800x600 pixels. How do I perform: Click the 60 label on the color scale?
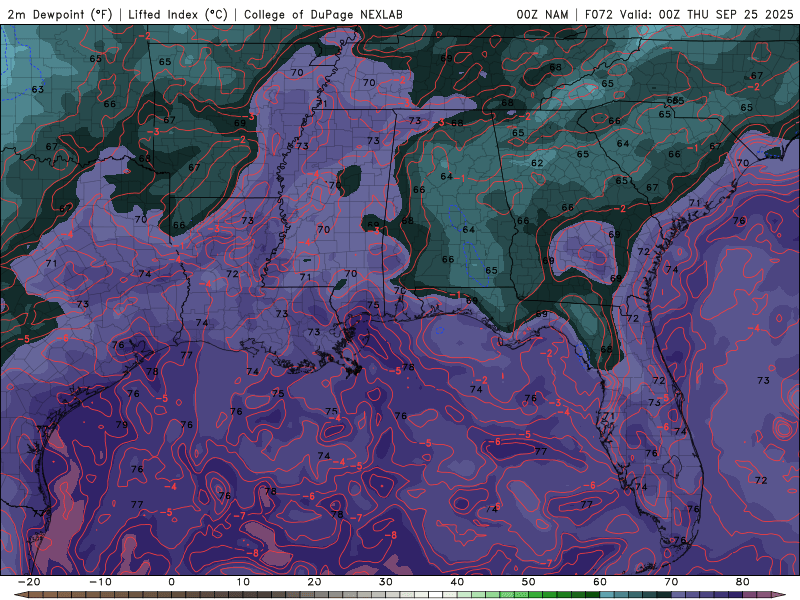(600, 582)
